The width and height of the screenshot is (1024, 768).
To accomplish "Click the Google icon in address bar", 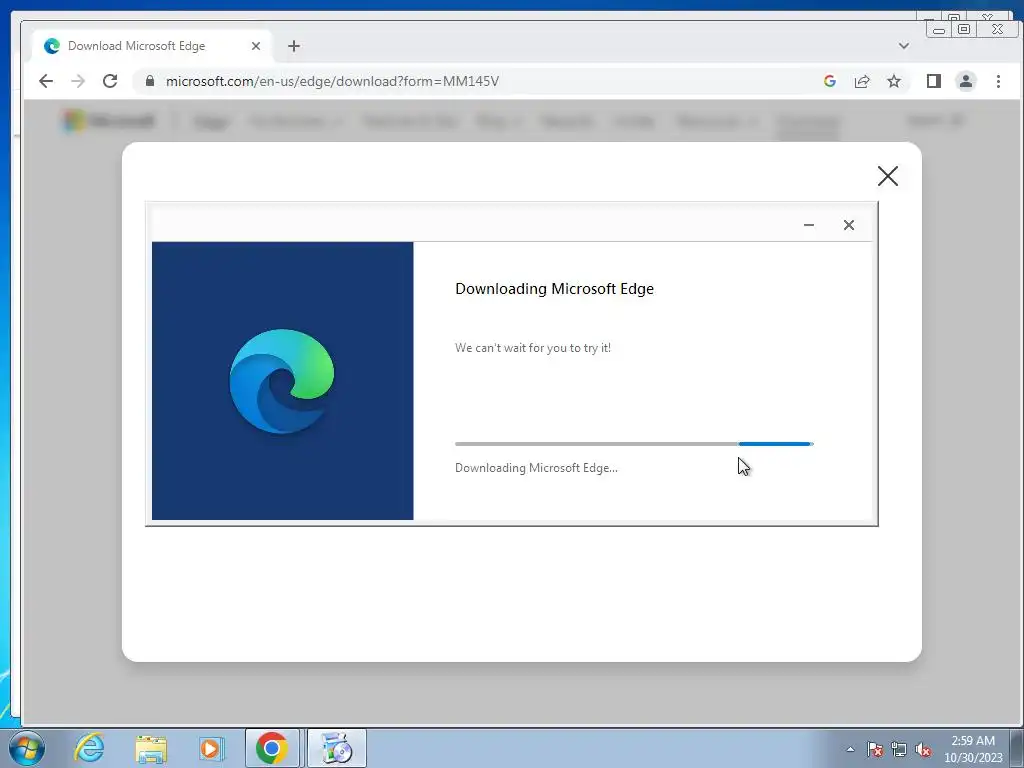I will coord(830,81).
